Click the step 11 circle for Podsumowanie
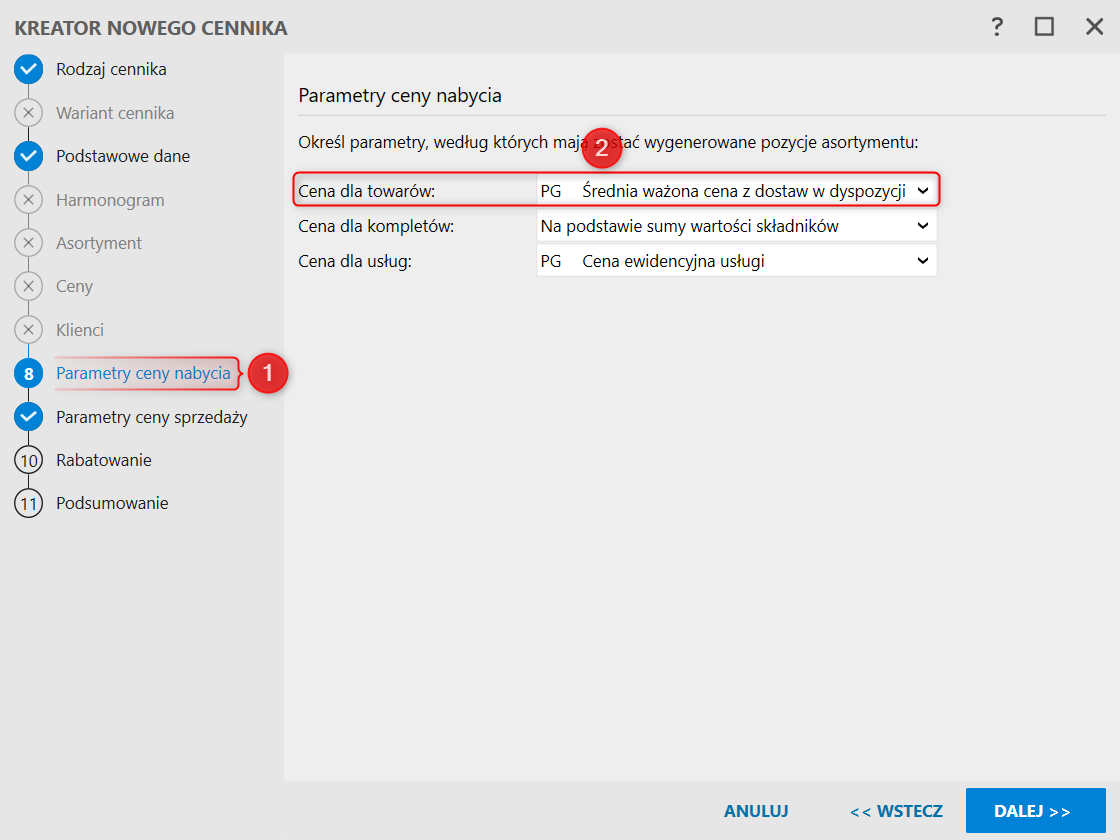Image resolution: width=1120 pixels, height=840 pixels. pyautogui.click(x=28, y=503)
